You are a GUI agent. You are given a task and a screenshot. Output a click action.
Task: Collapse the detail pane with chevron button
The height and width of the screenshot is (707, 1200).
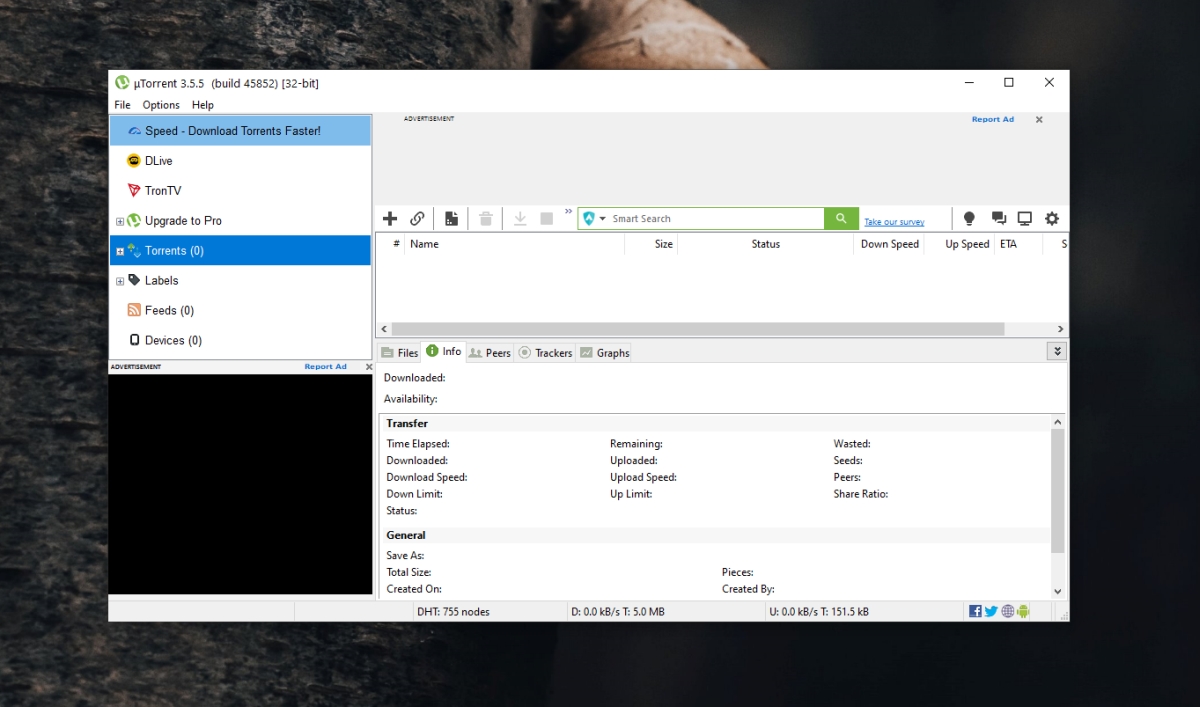[1057, 351]
